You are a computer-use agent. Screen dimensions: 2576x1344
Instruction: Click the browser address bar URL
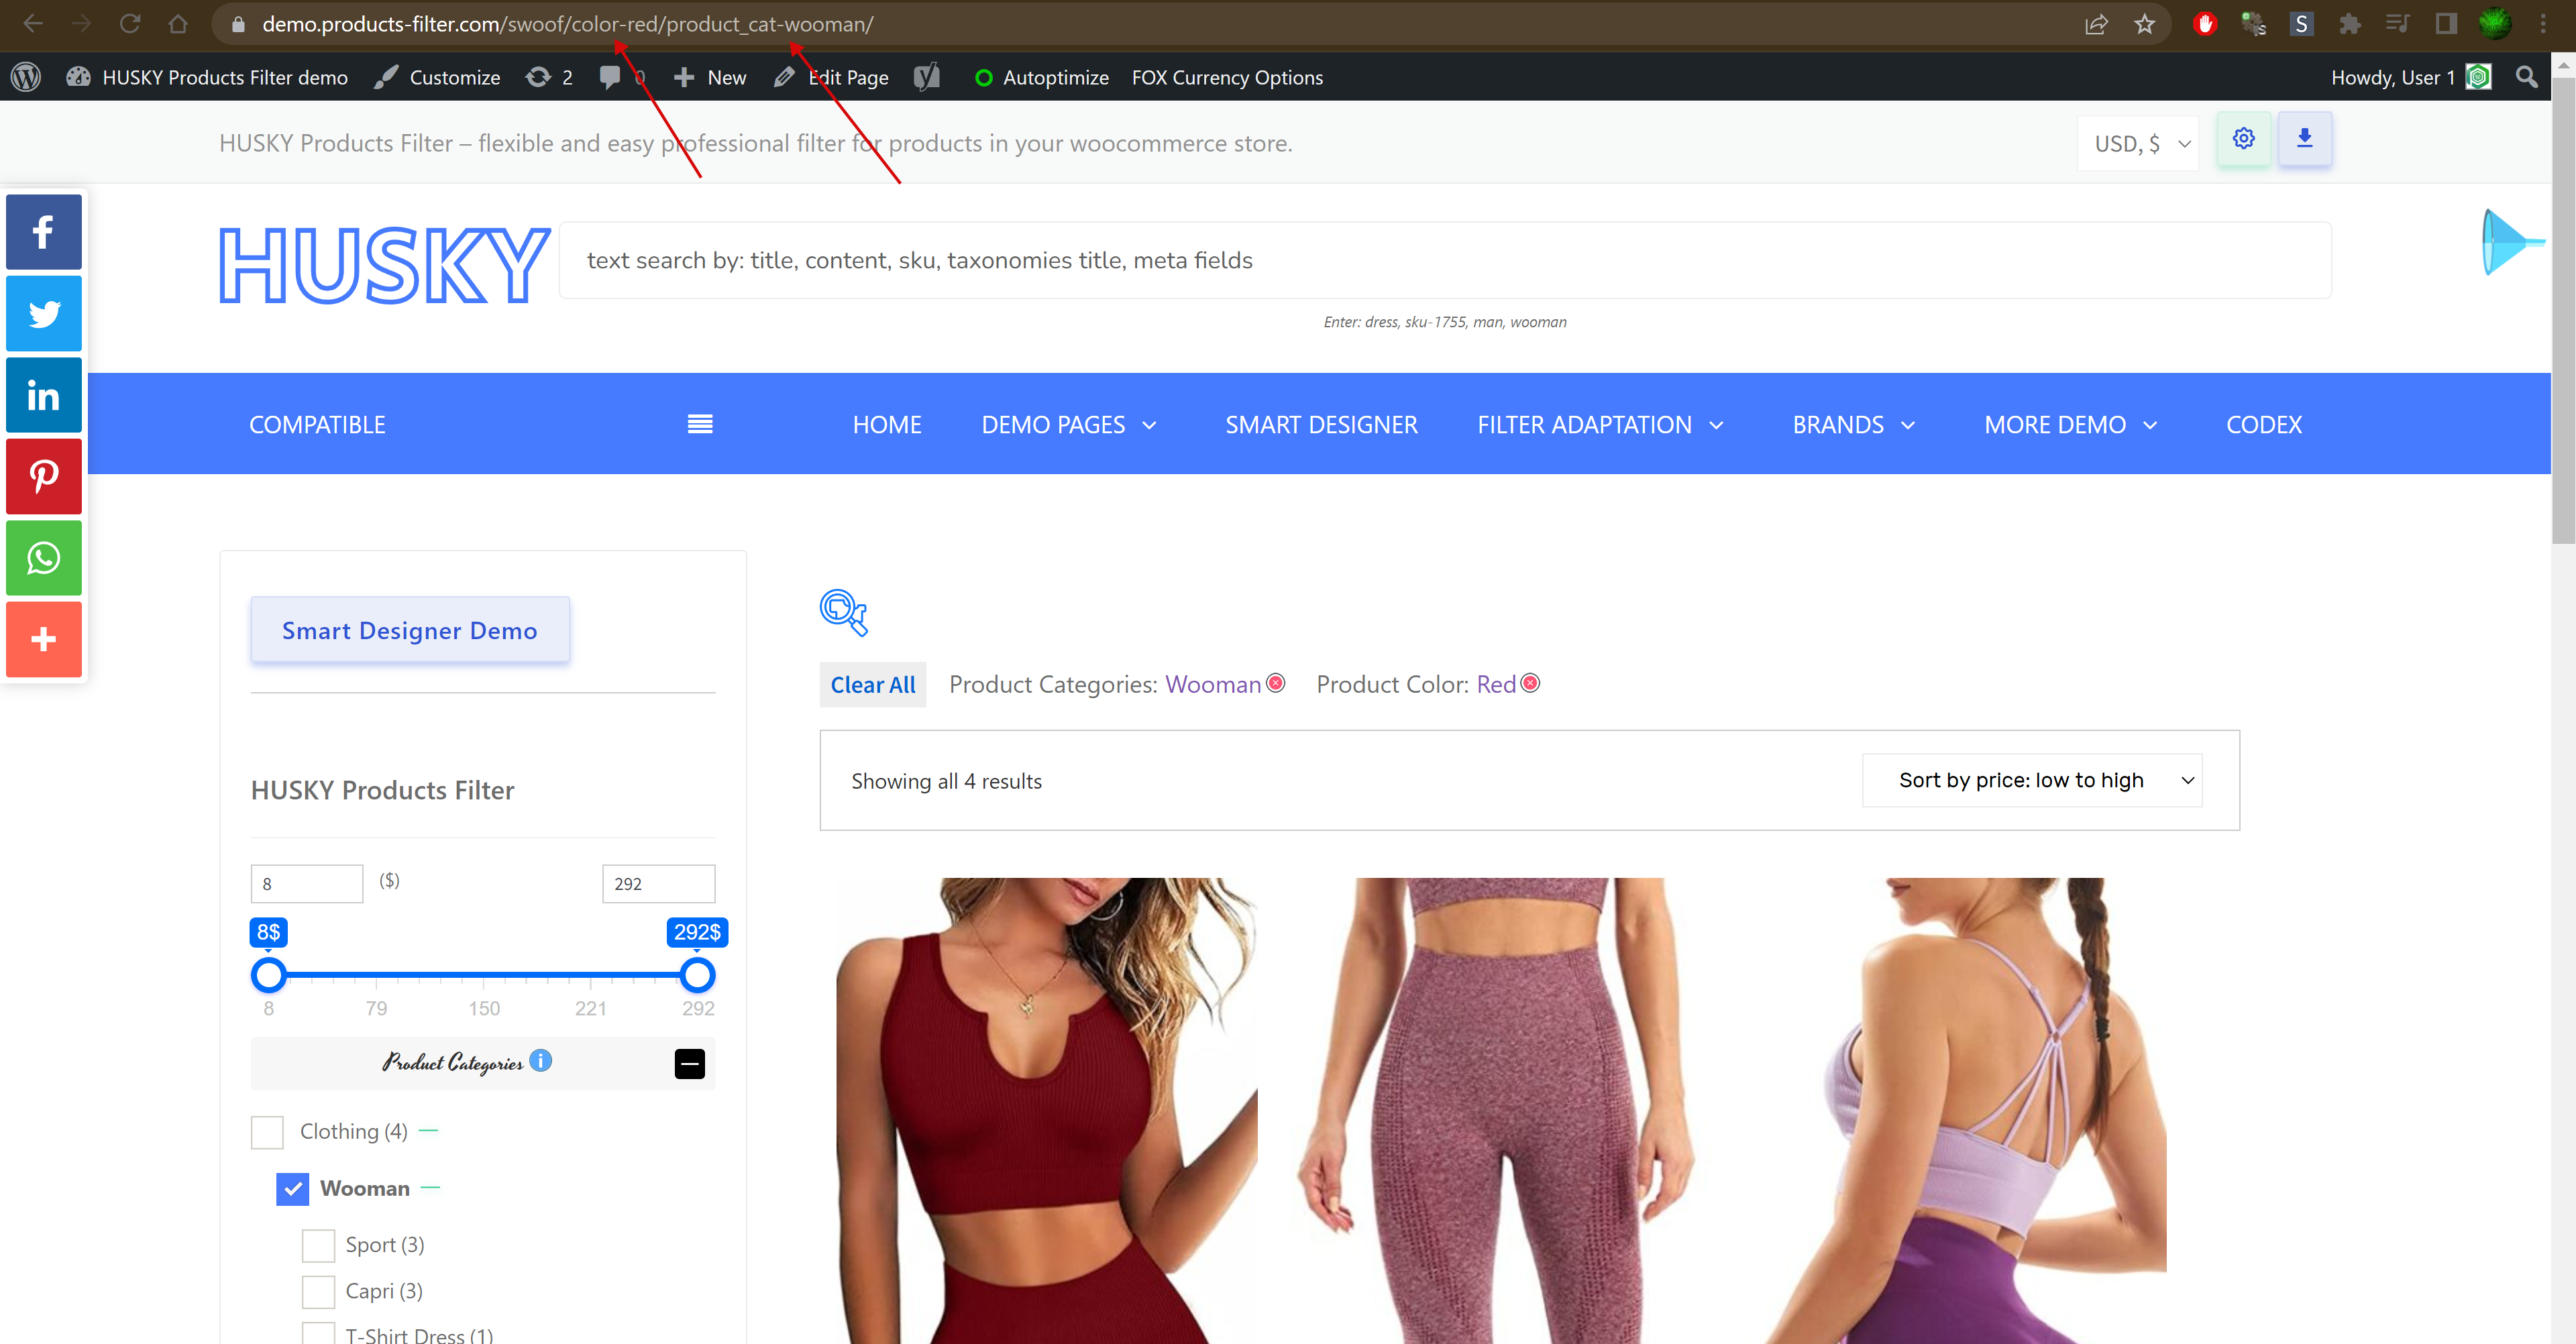[x=567, y=24]
